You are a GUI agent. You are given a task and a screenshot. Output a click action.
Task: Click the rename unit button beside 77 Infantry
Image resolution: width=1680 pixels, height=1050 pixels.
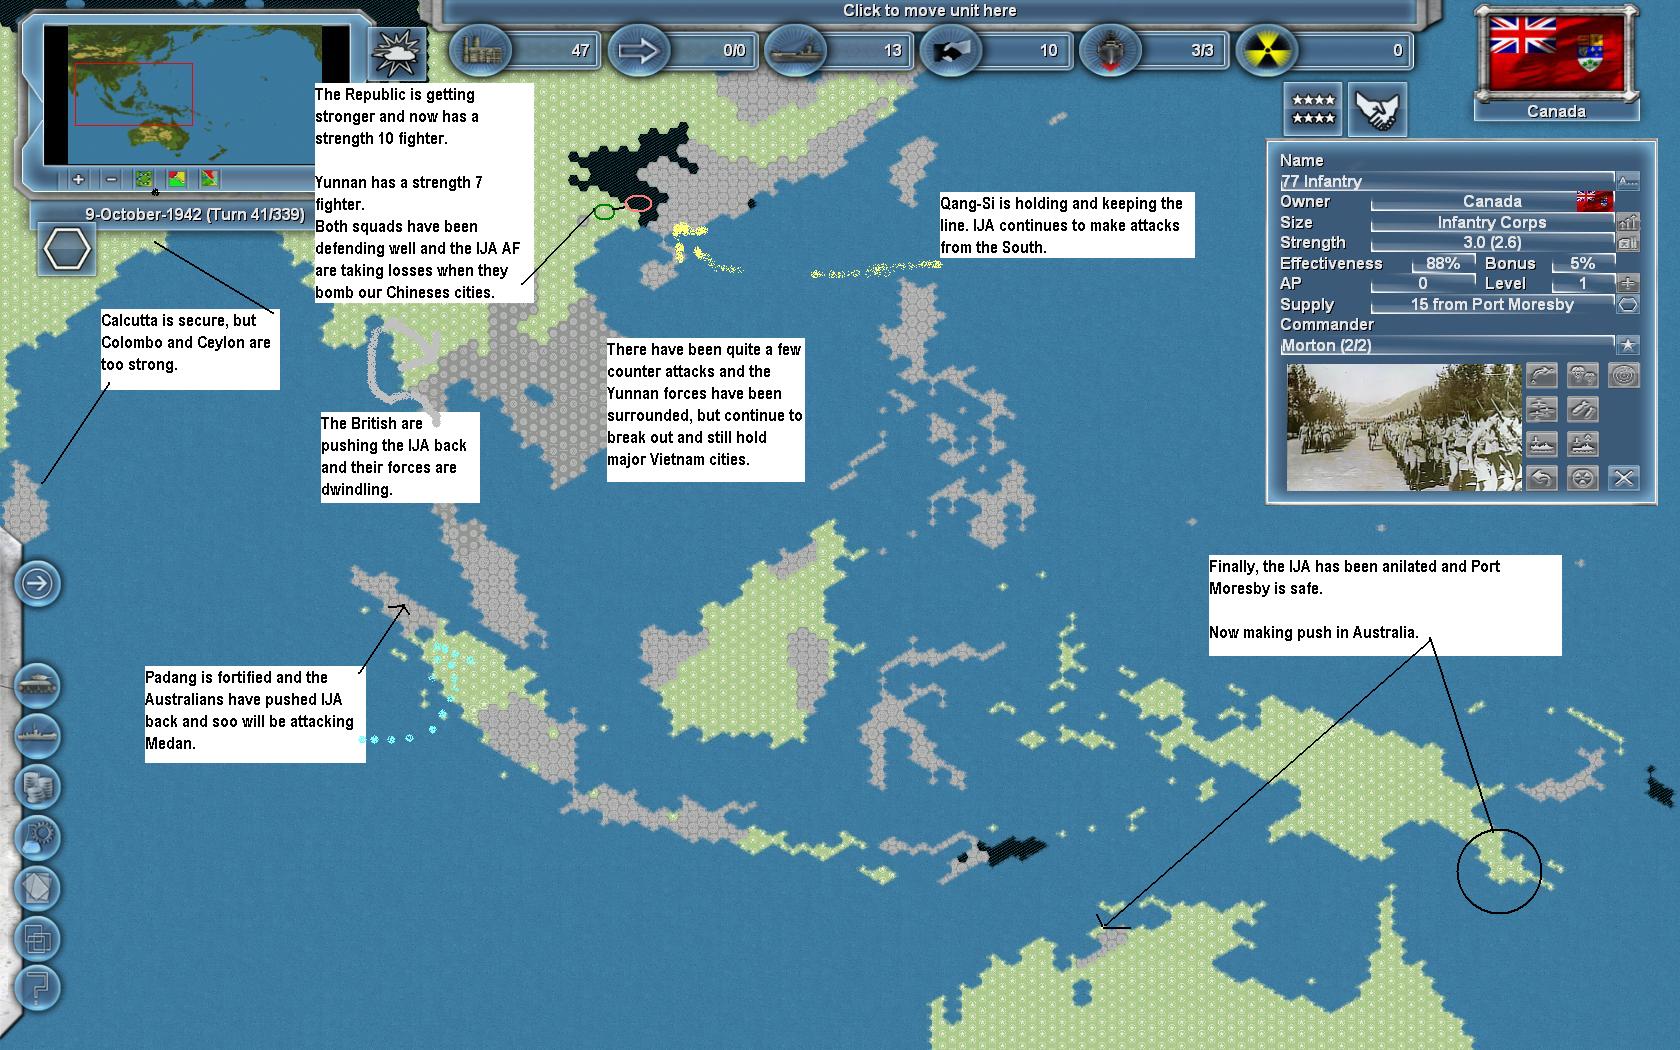tap(1628, 181)
